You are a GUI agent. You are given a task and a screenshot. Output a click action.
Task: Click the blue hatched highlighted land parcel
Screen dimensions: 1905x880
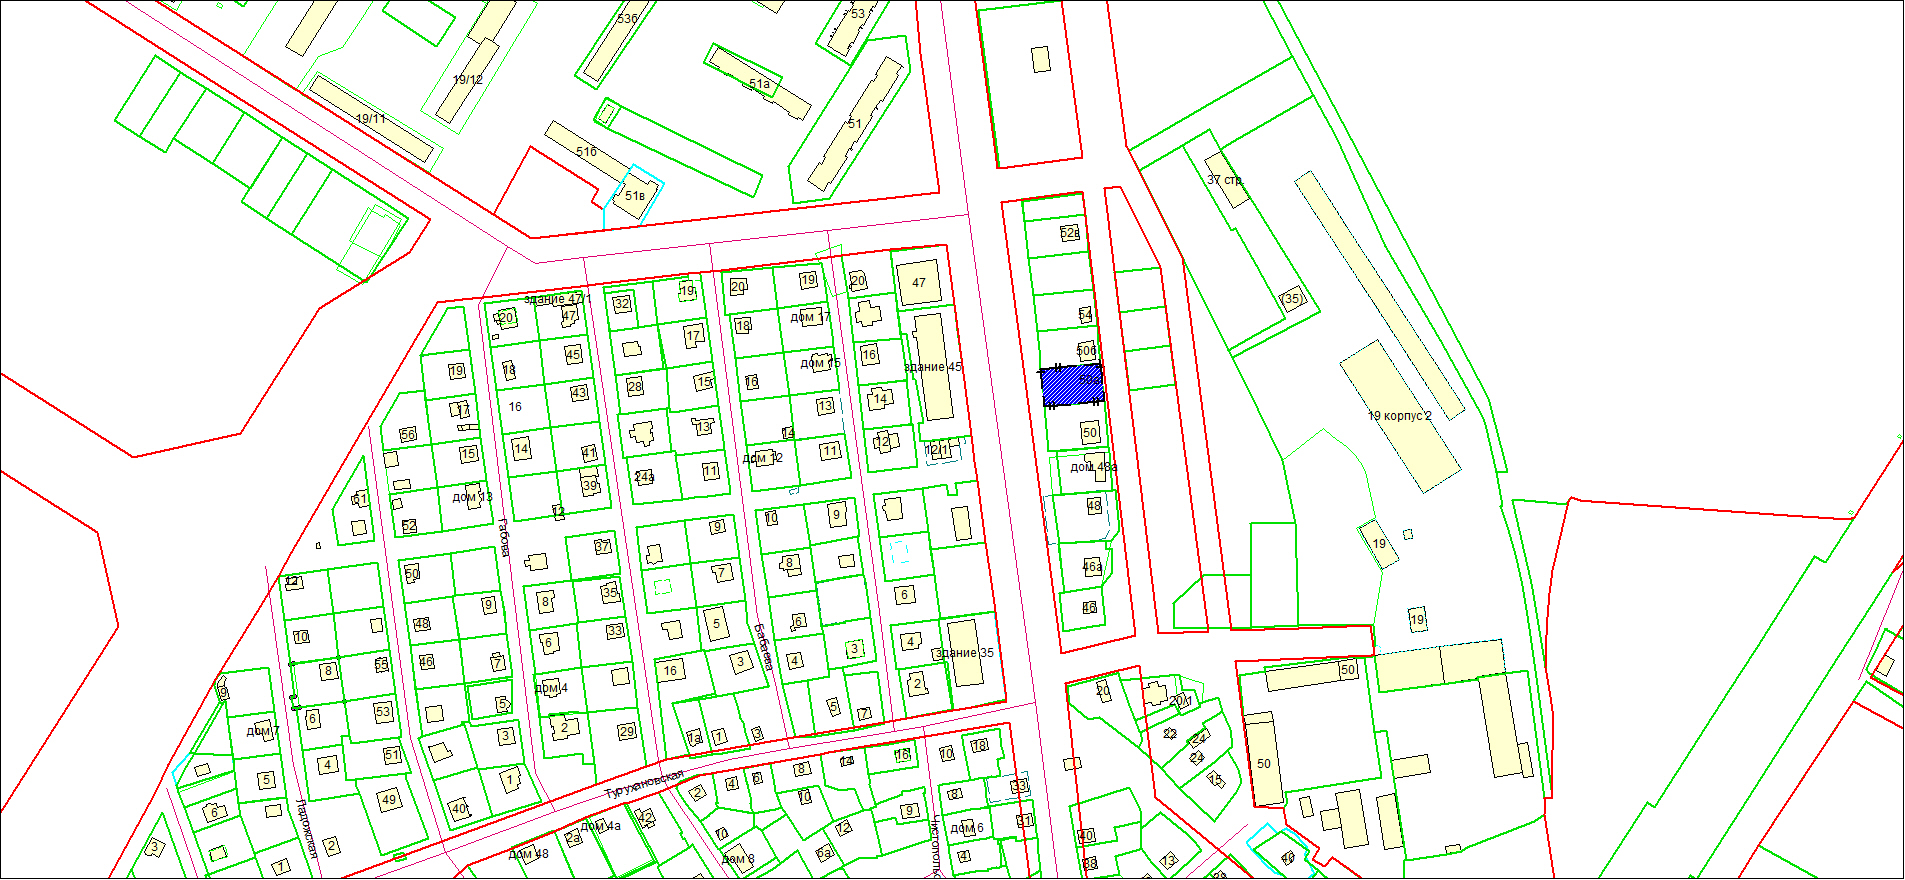click(1072, 385)
